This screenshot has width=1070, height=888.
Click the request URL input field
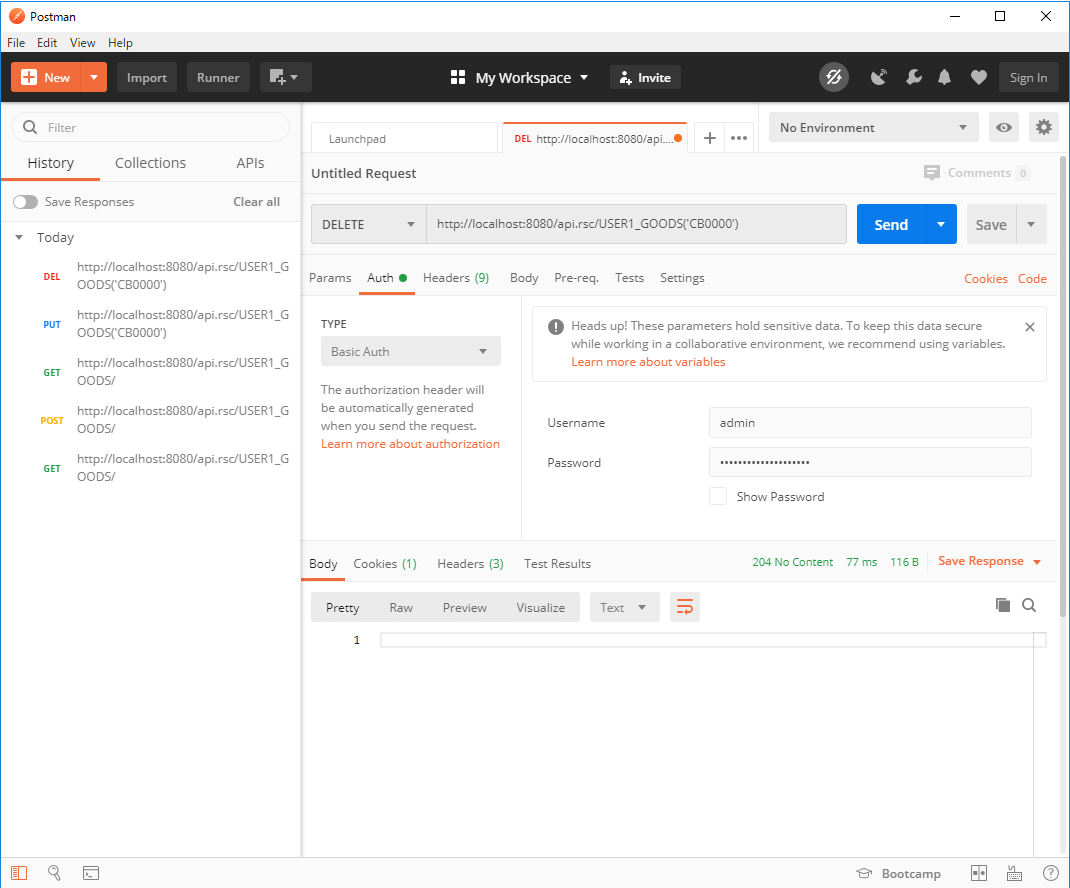(x=637, y=224)
